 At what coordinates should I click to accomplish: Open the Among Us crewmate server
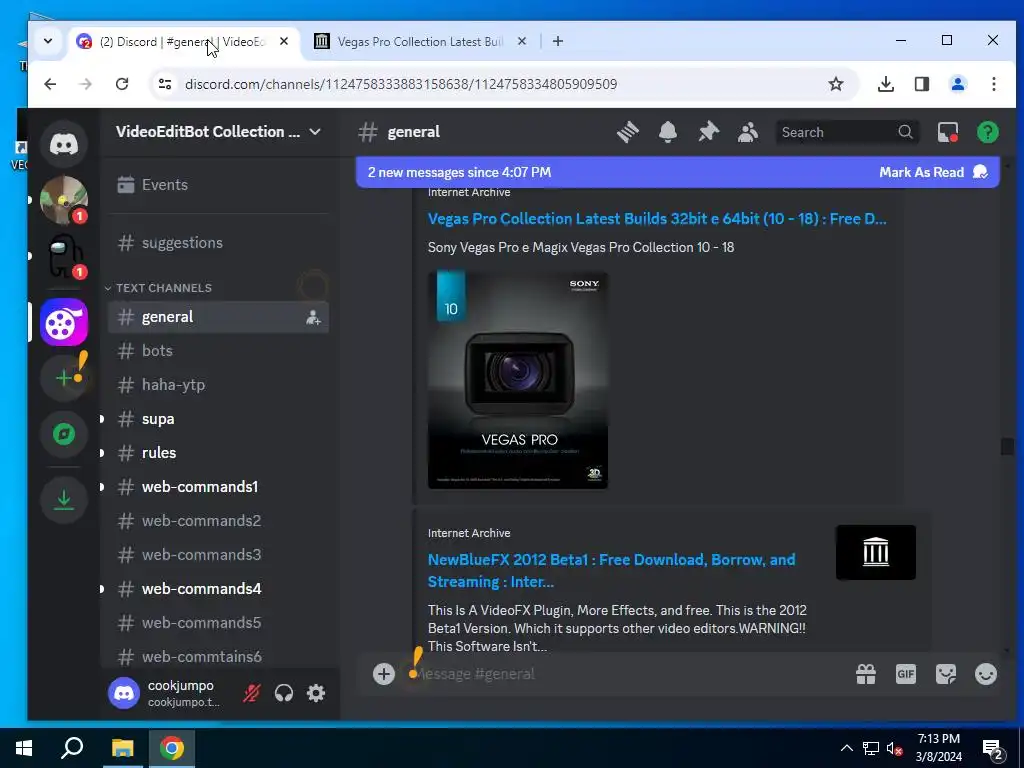[x=63, y=256]
